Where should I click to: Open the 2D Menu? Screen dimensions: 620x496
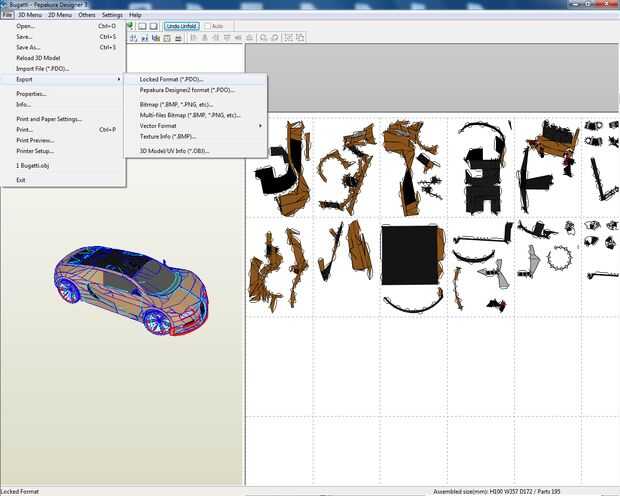(60, 15)
